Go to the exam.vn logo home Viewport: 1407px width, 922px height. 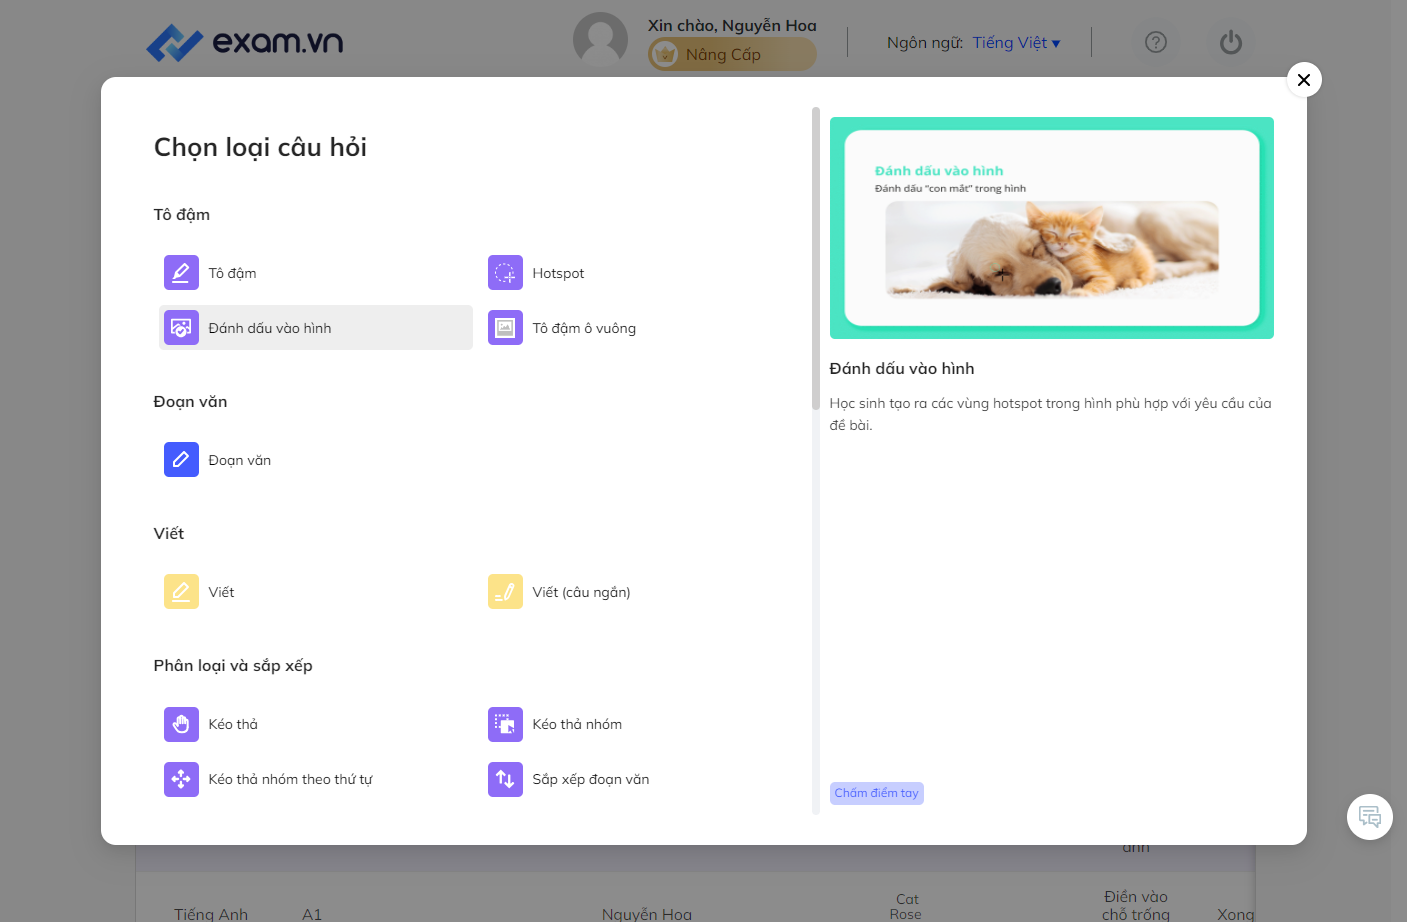tap(244, 42)
